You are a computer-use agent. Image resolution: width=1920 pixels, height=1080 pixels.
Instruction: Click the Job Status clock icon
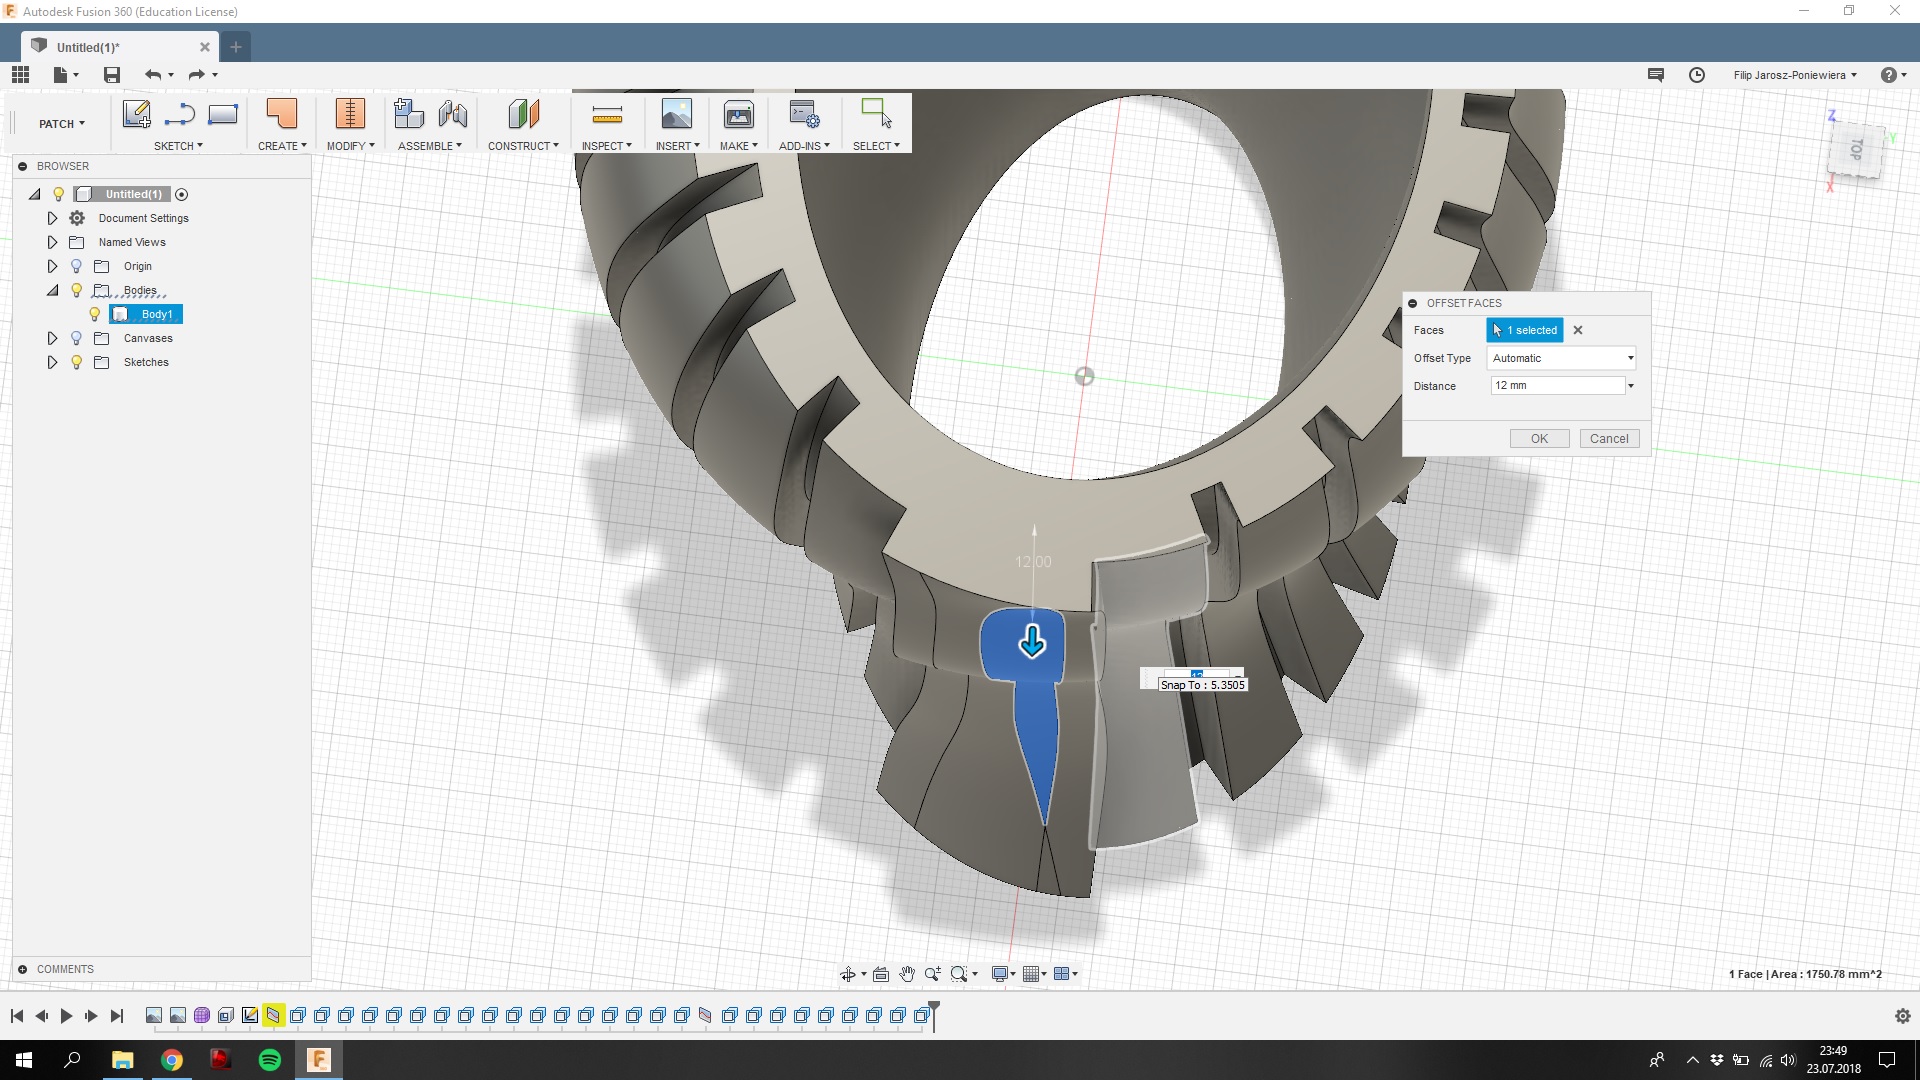(1697, 75)
